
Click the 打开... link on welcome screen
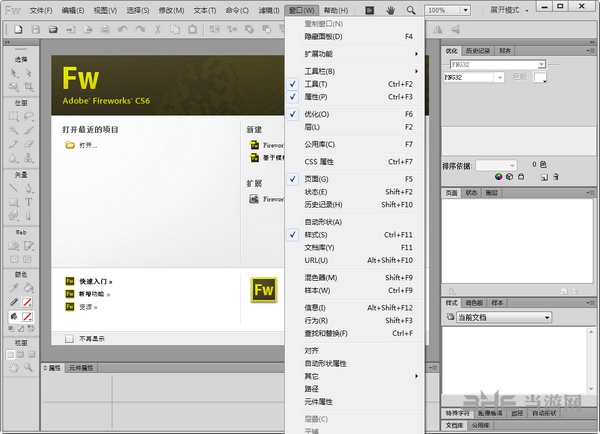click(x=88, y=145)
